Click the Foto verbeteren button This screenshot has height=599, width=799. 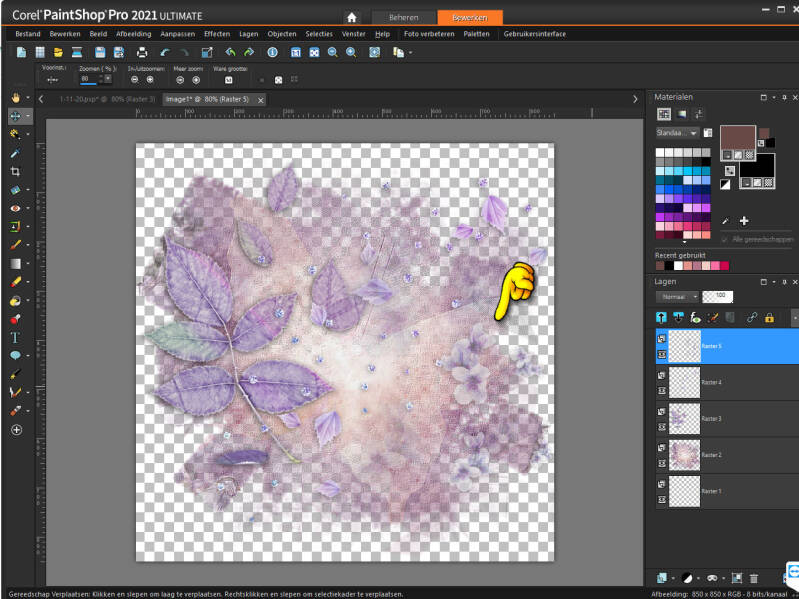[x=429, y=34]
